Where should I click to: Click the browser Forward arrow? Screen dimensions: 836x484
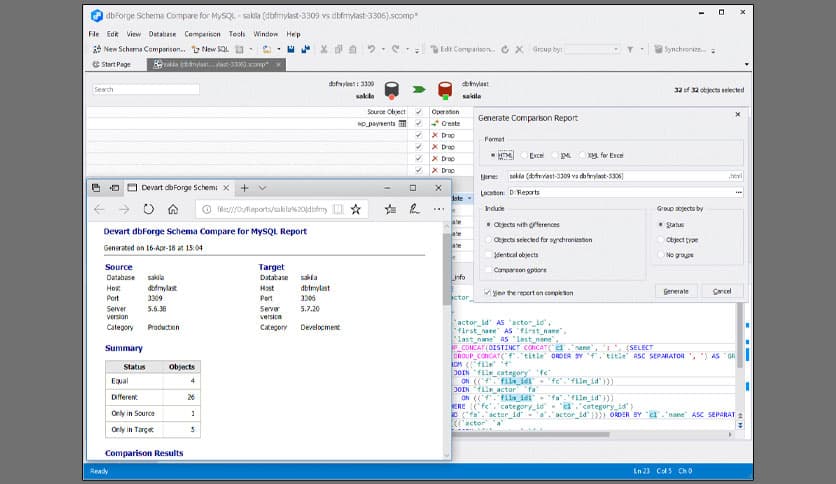124,209
